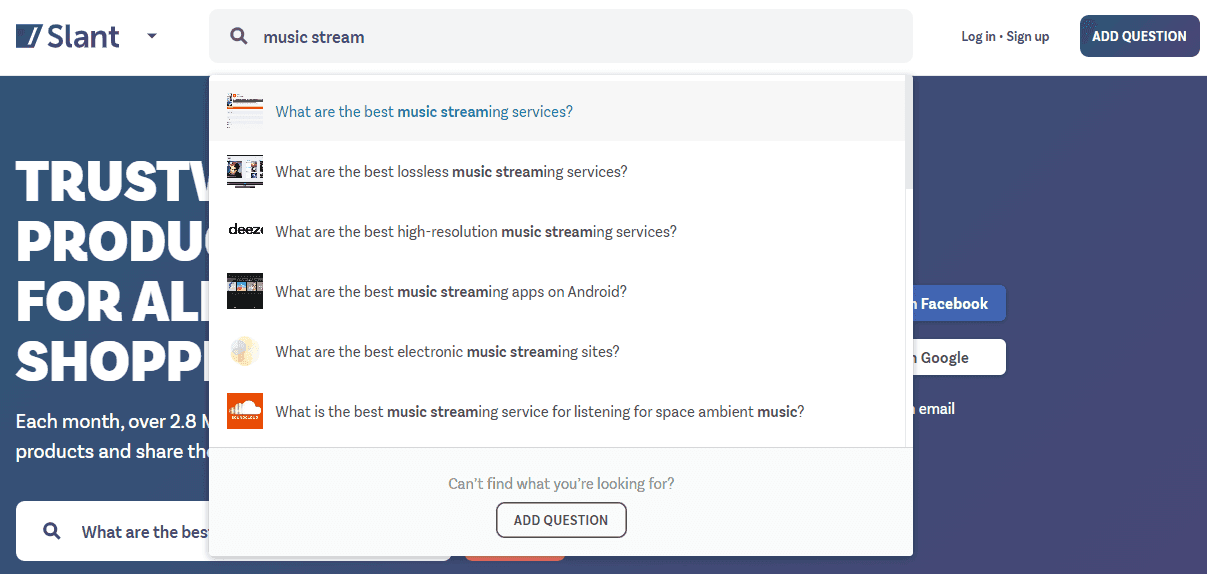Click the electronic music sites round icon
The image size is (1207, 574).
(x=245, y=351)
